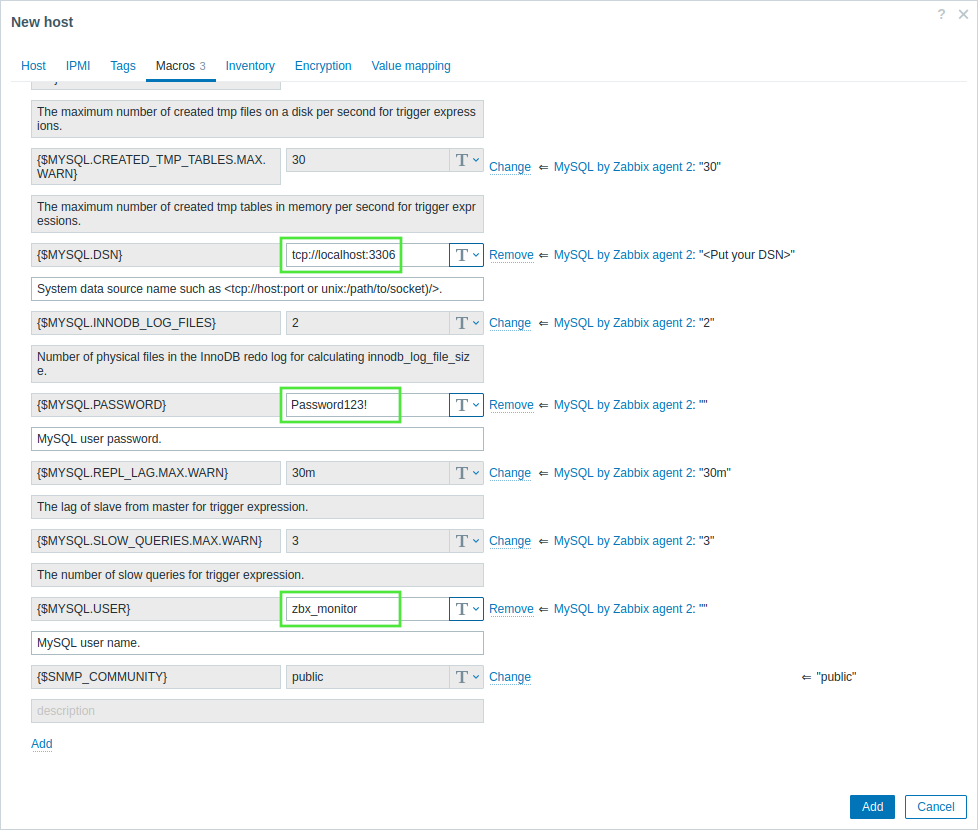The image size is (978, 830).
Task: Click Change for CREATED_TMP_TABLES.MAX.WARN macro
Action: point(510,166)
